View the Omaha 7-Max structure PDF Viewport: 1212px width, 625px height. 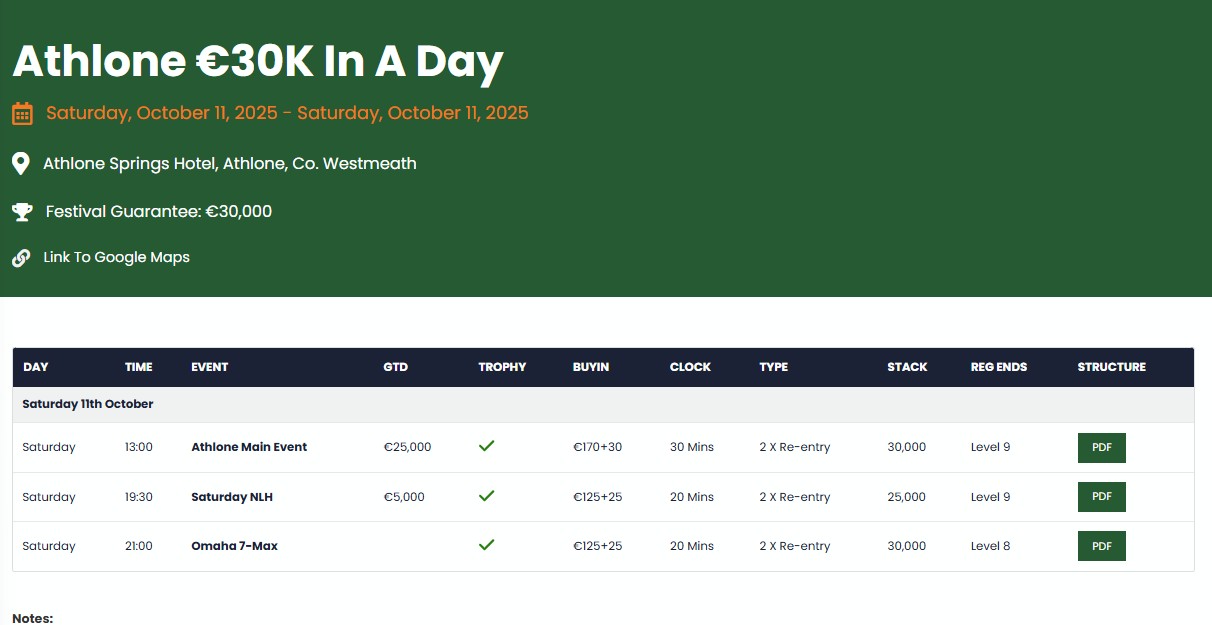1101,546
